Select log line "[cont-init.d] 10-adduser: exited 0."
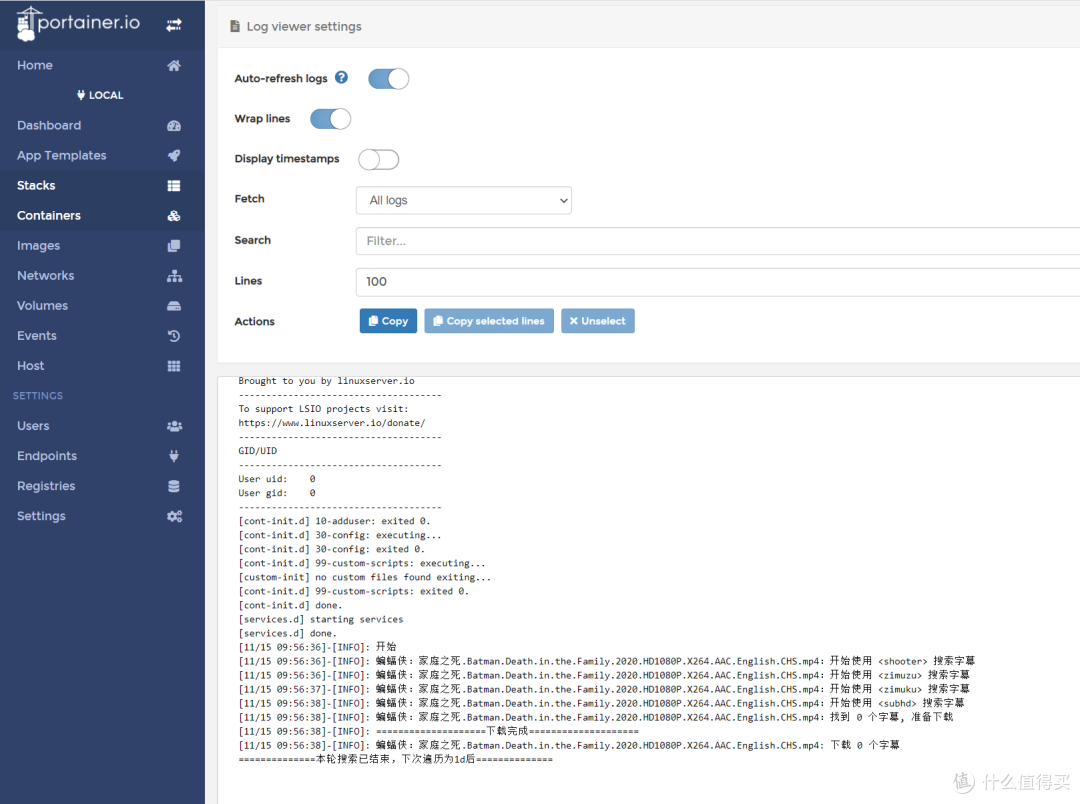The height and width of the screenshot is (804, 1080). point(334,522)
